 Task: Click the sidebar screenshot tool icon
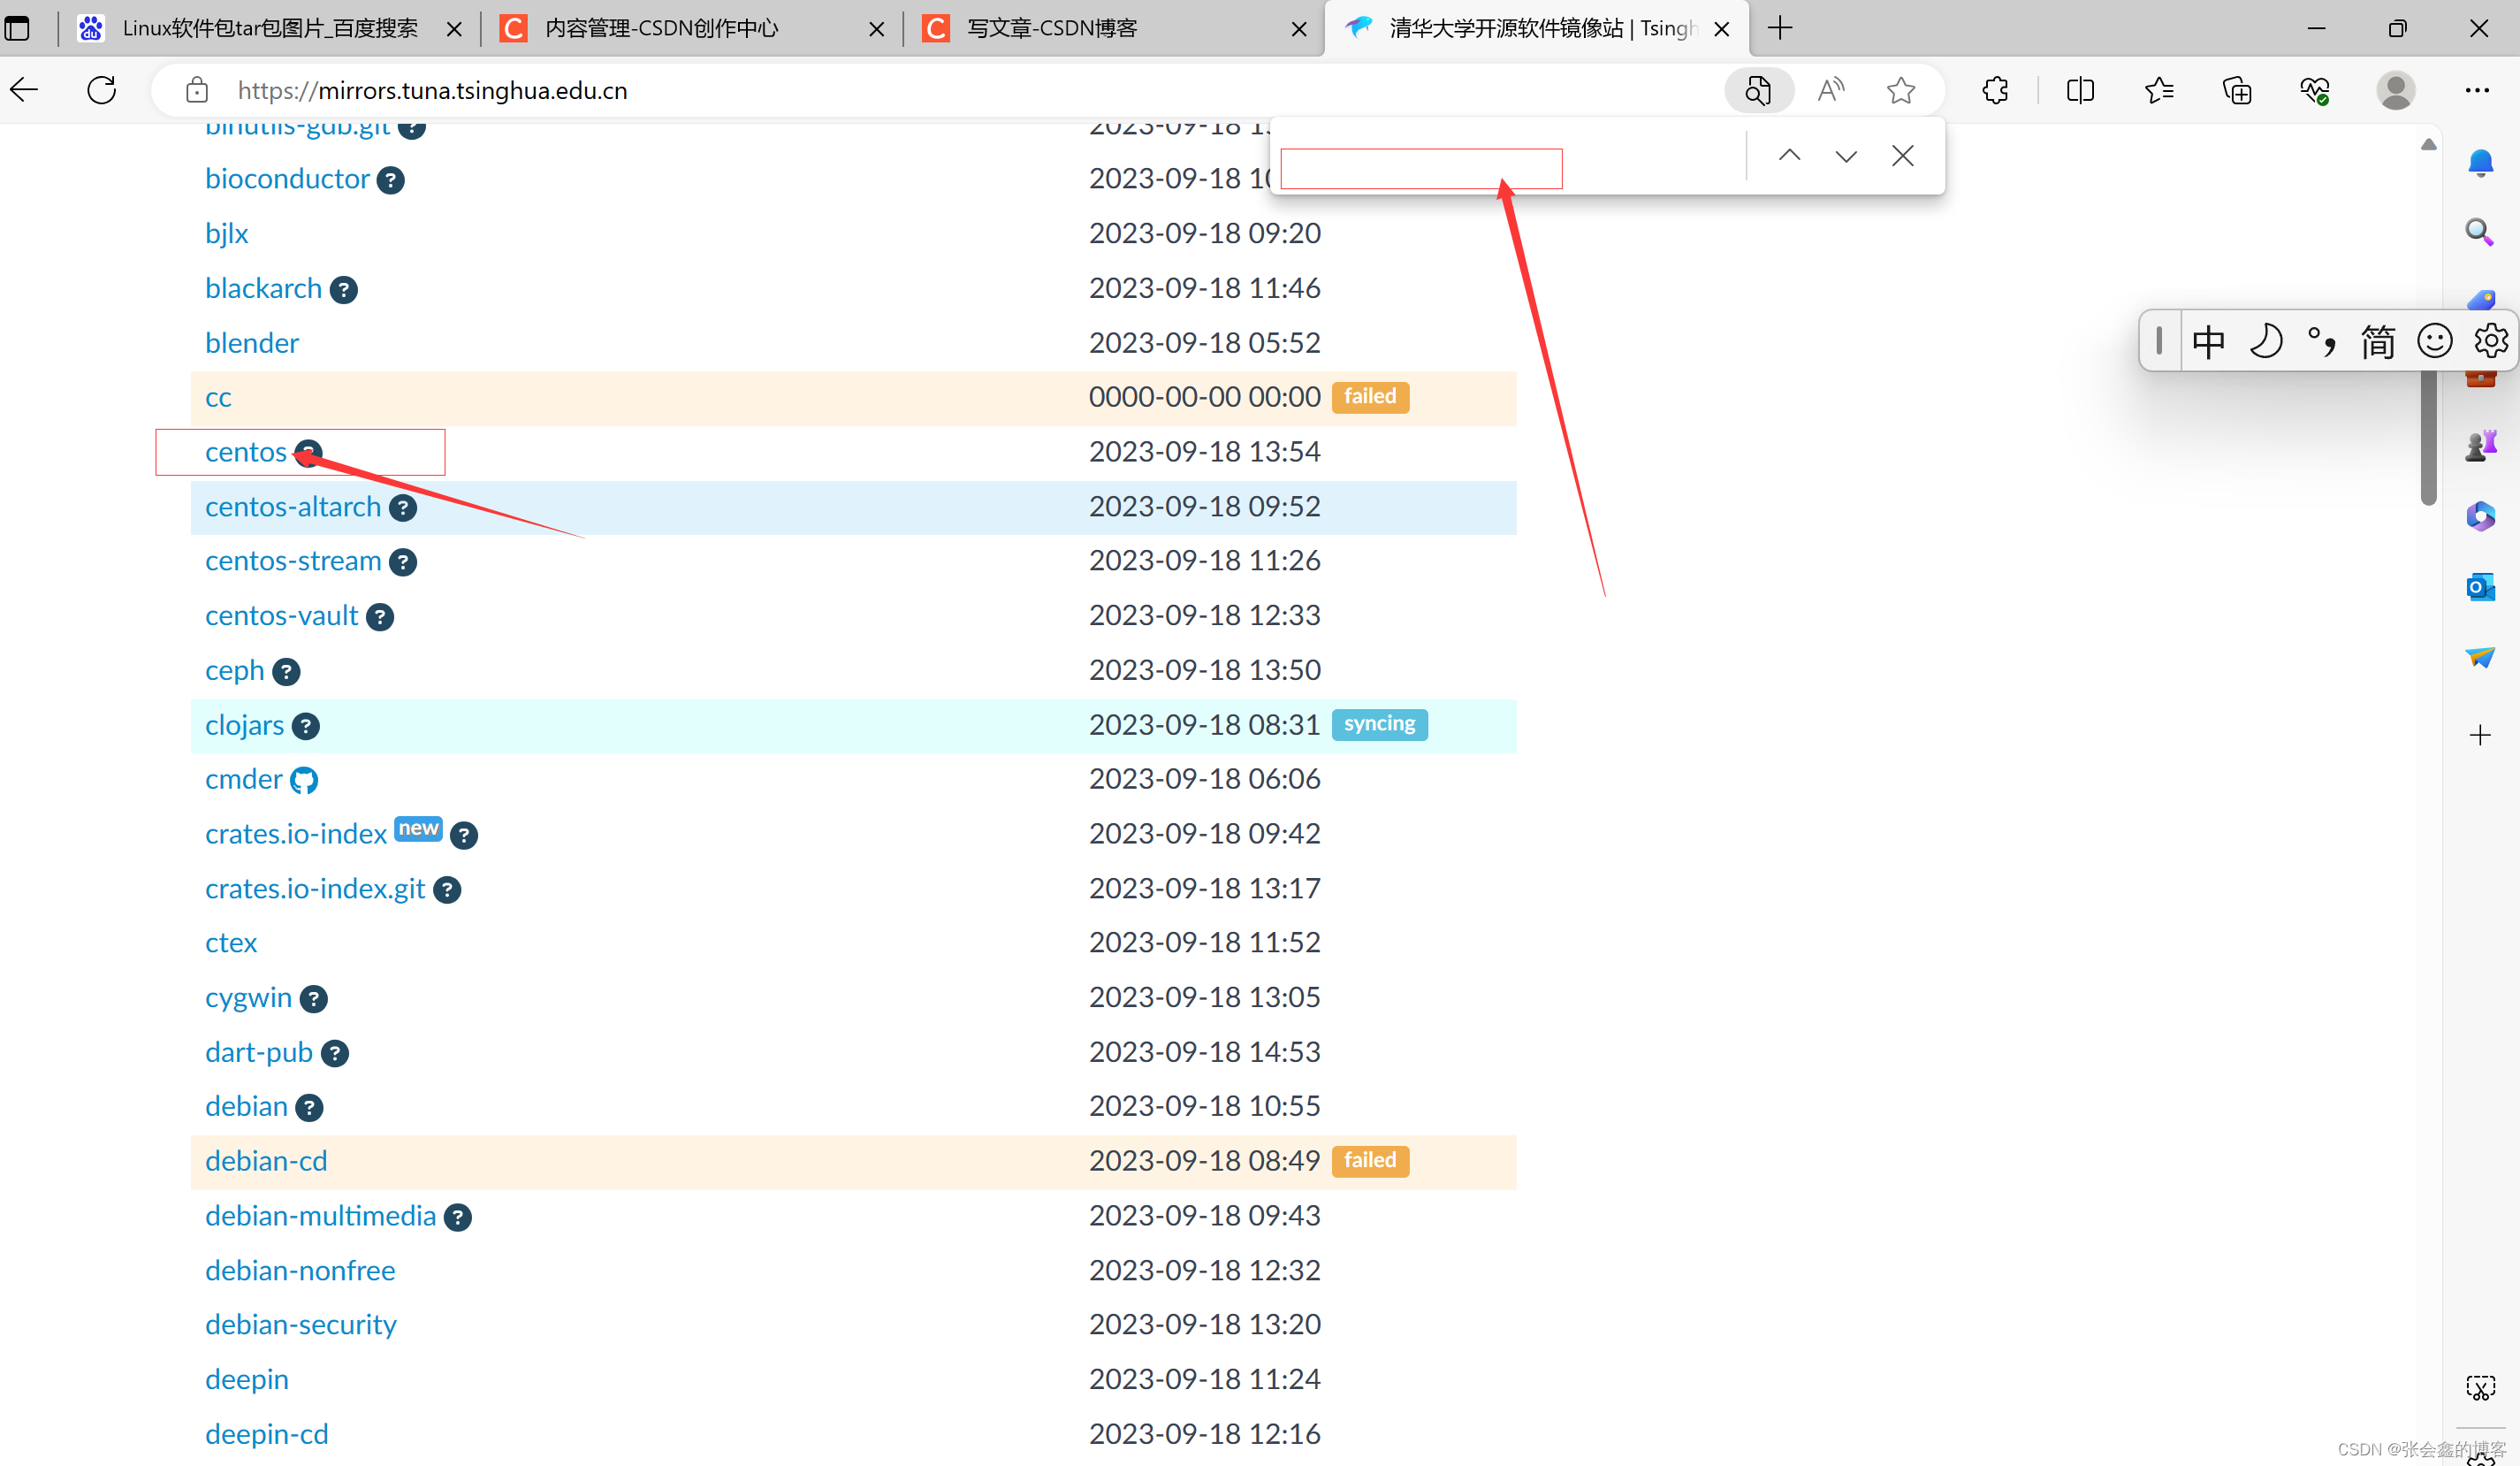pos(2480,1388)
